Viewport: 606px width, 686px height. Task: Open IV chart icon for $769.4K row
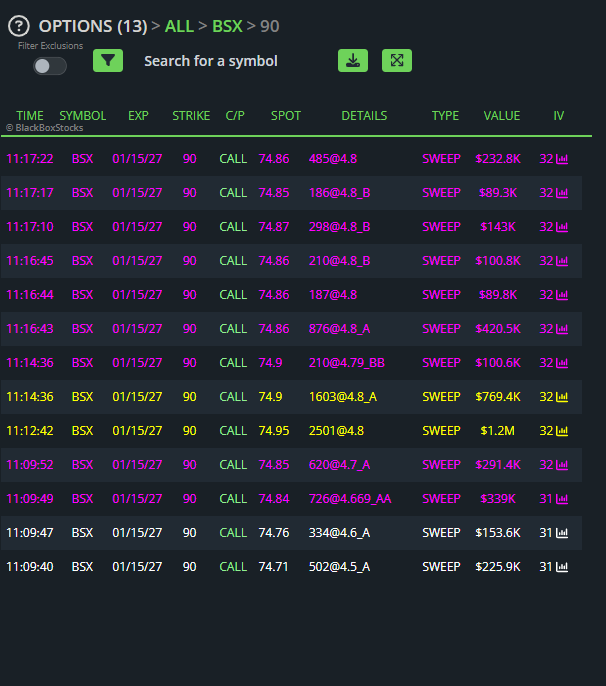[562, 397]
